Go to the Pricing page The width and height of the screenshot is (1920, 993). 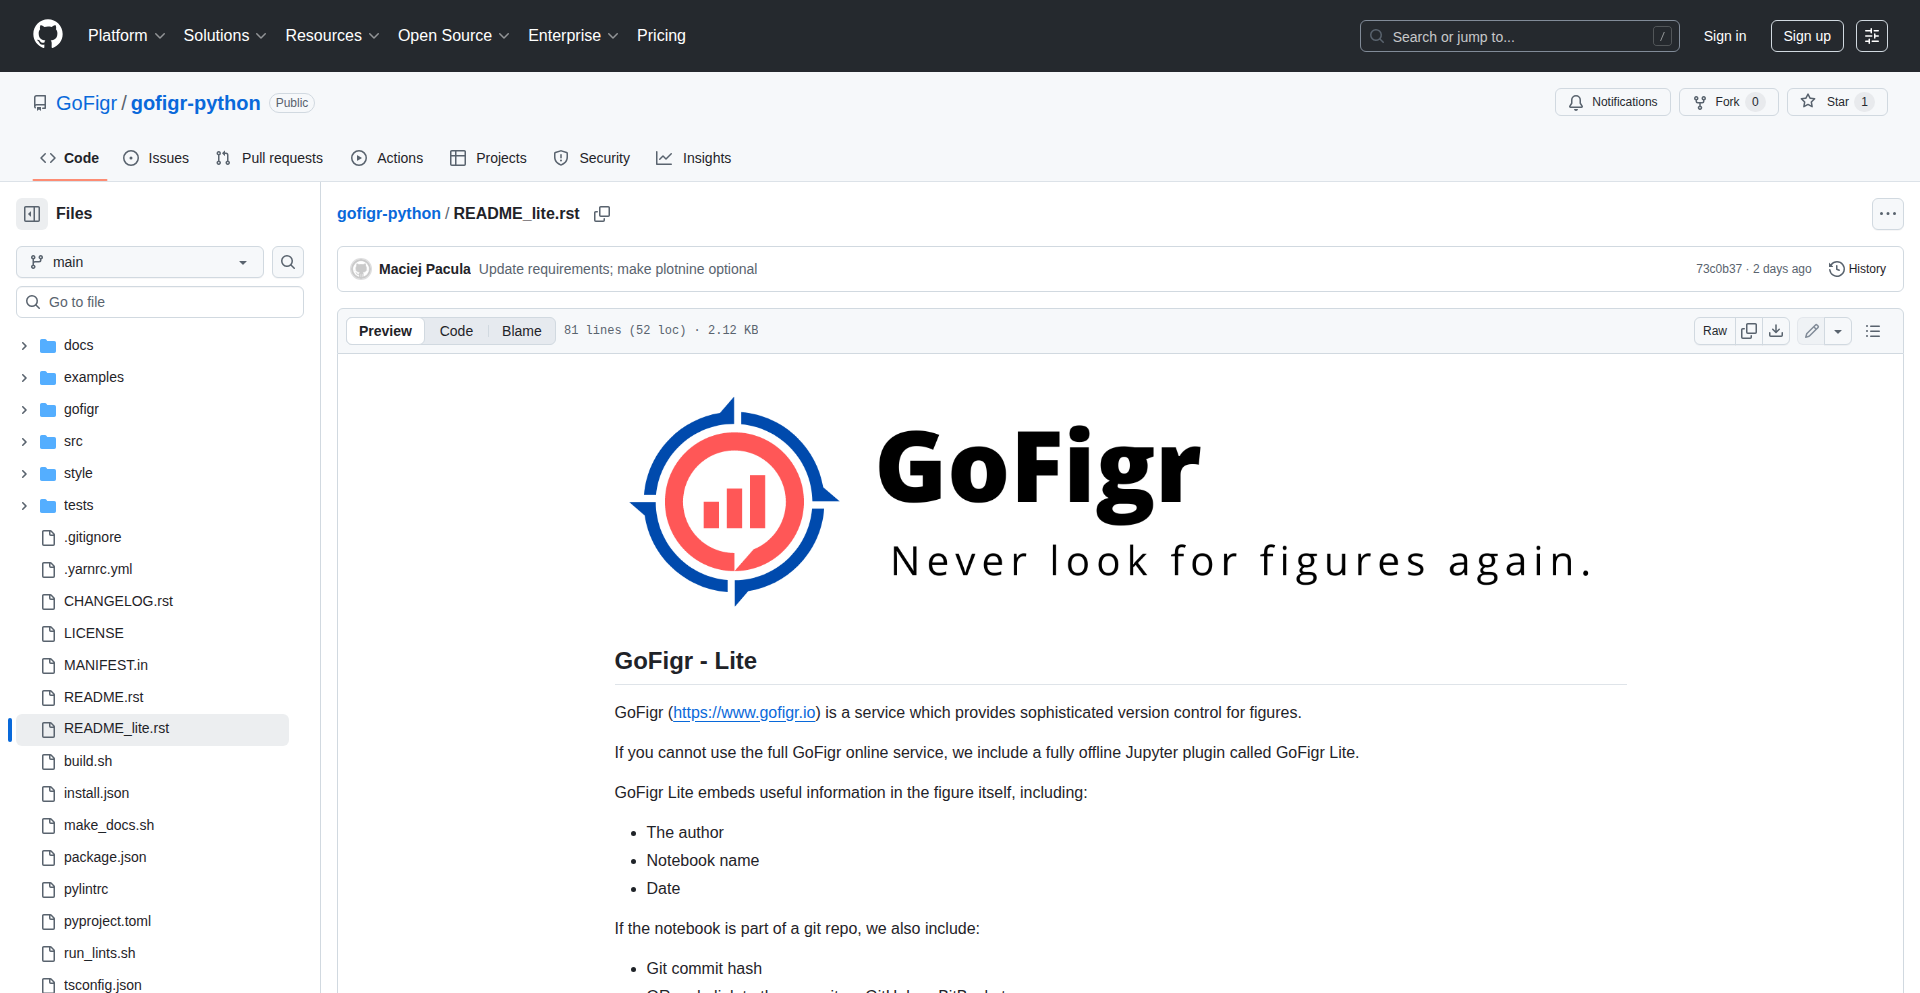[661, 36]
